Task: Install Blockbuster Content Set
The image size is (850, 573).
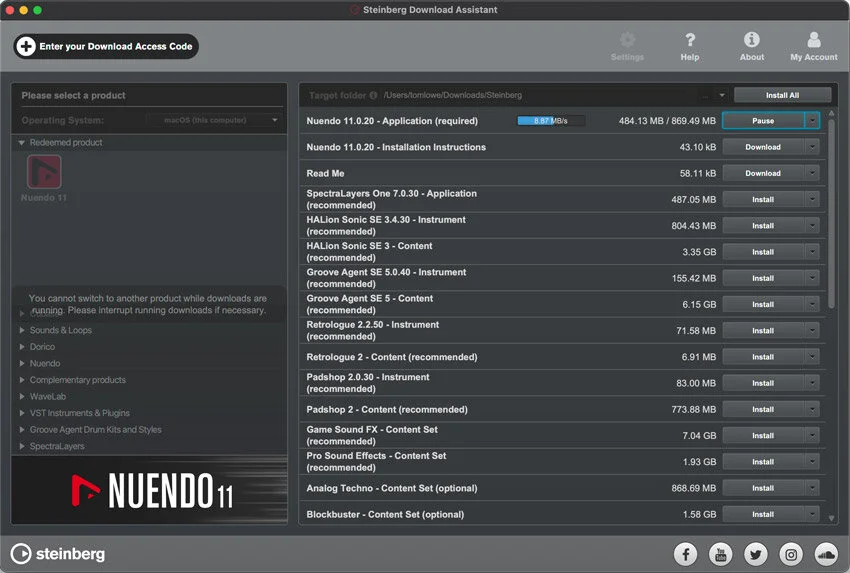Action: click(763, 514)
